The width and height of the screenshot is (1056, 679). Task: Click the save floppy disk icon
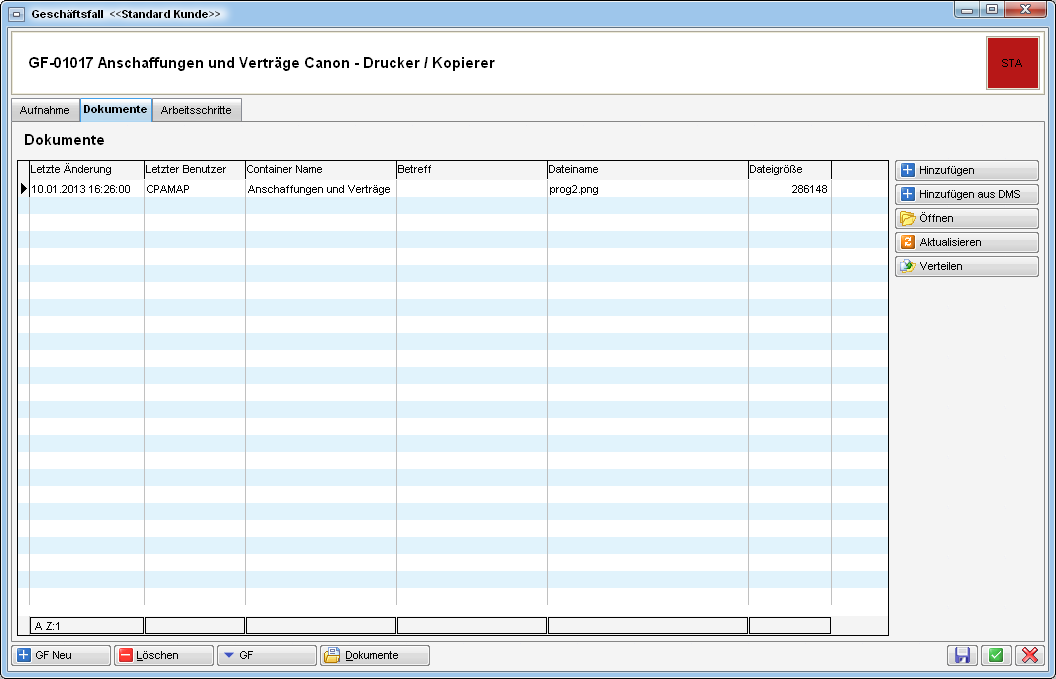pyautogui.click(x=962, y=655)
